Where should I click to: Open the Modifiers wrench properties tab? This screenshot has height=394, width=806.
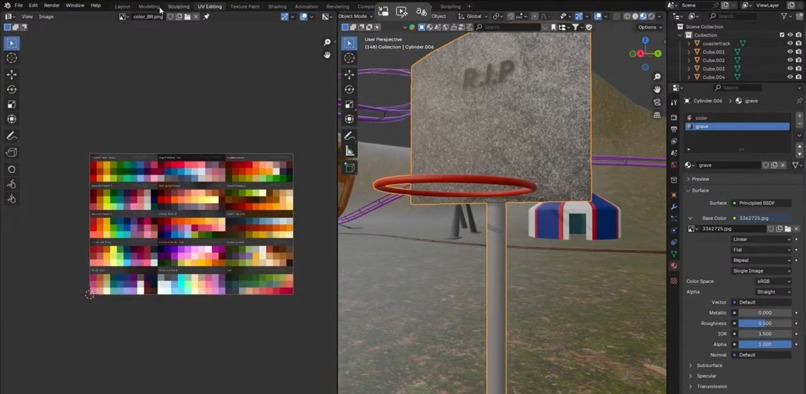[674, 207]
